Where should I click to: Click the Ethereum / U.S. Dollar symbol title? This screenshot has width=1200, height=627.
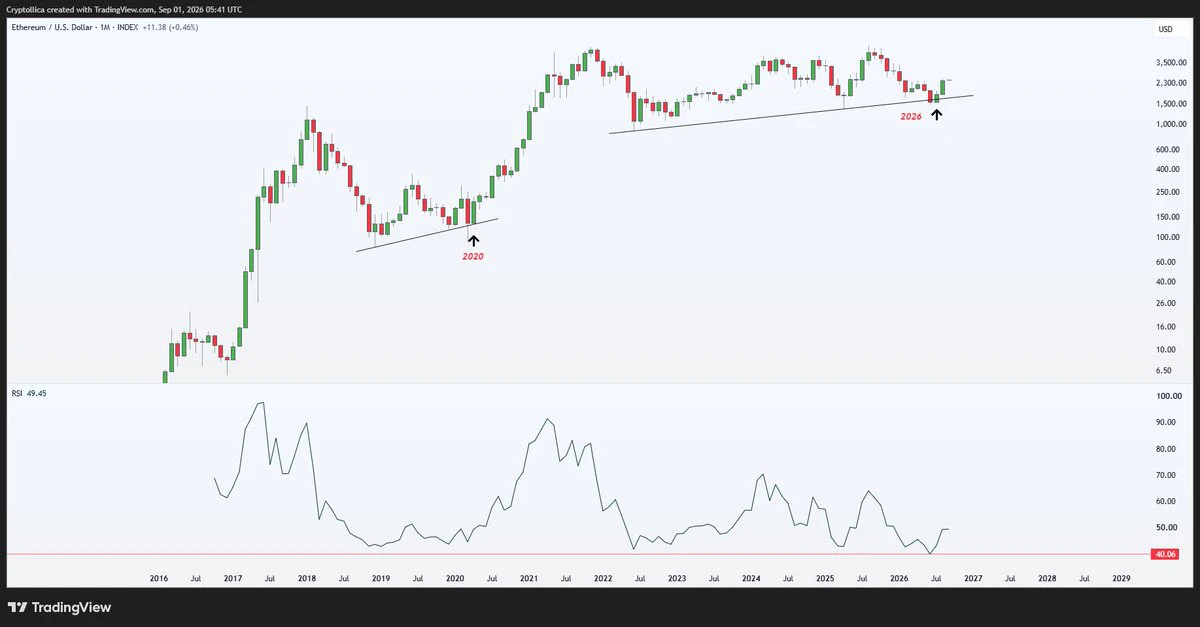point(50,27)
